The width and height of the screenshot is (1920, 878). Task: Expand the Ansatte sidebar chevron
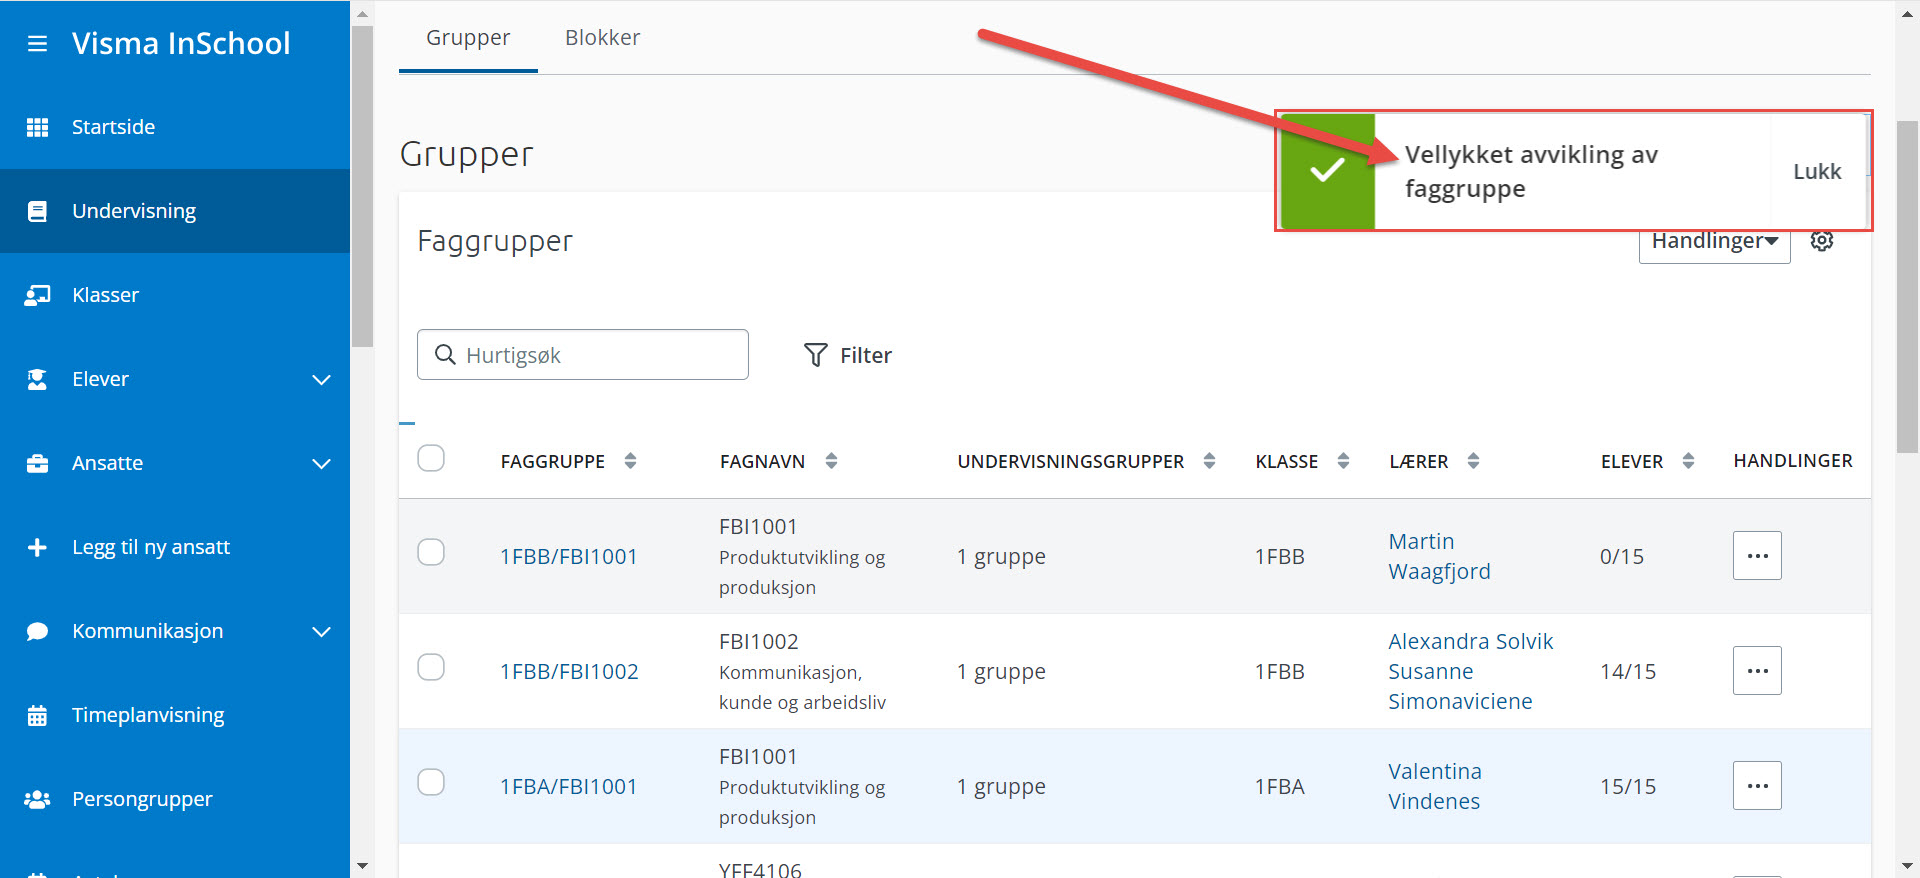321,464
